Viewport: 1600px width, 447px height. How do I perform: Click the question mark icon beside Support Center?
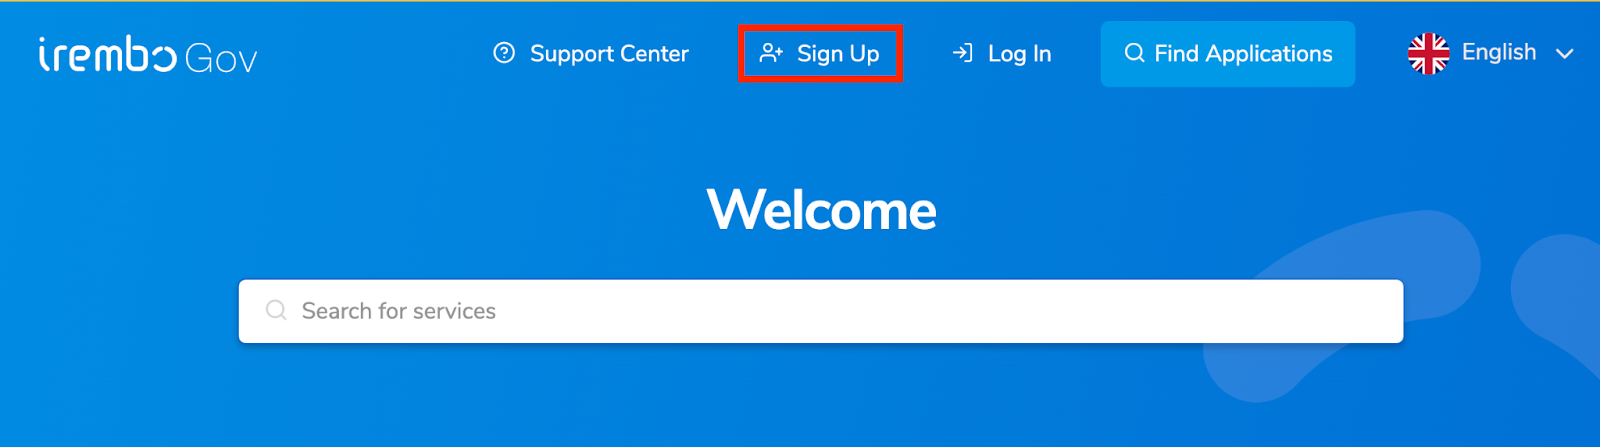click(504, 53)
